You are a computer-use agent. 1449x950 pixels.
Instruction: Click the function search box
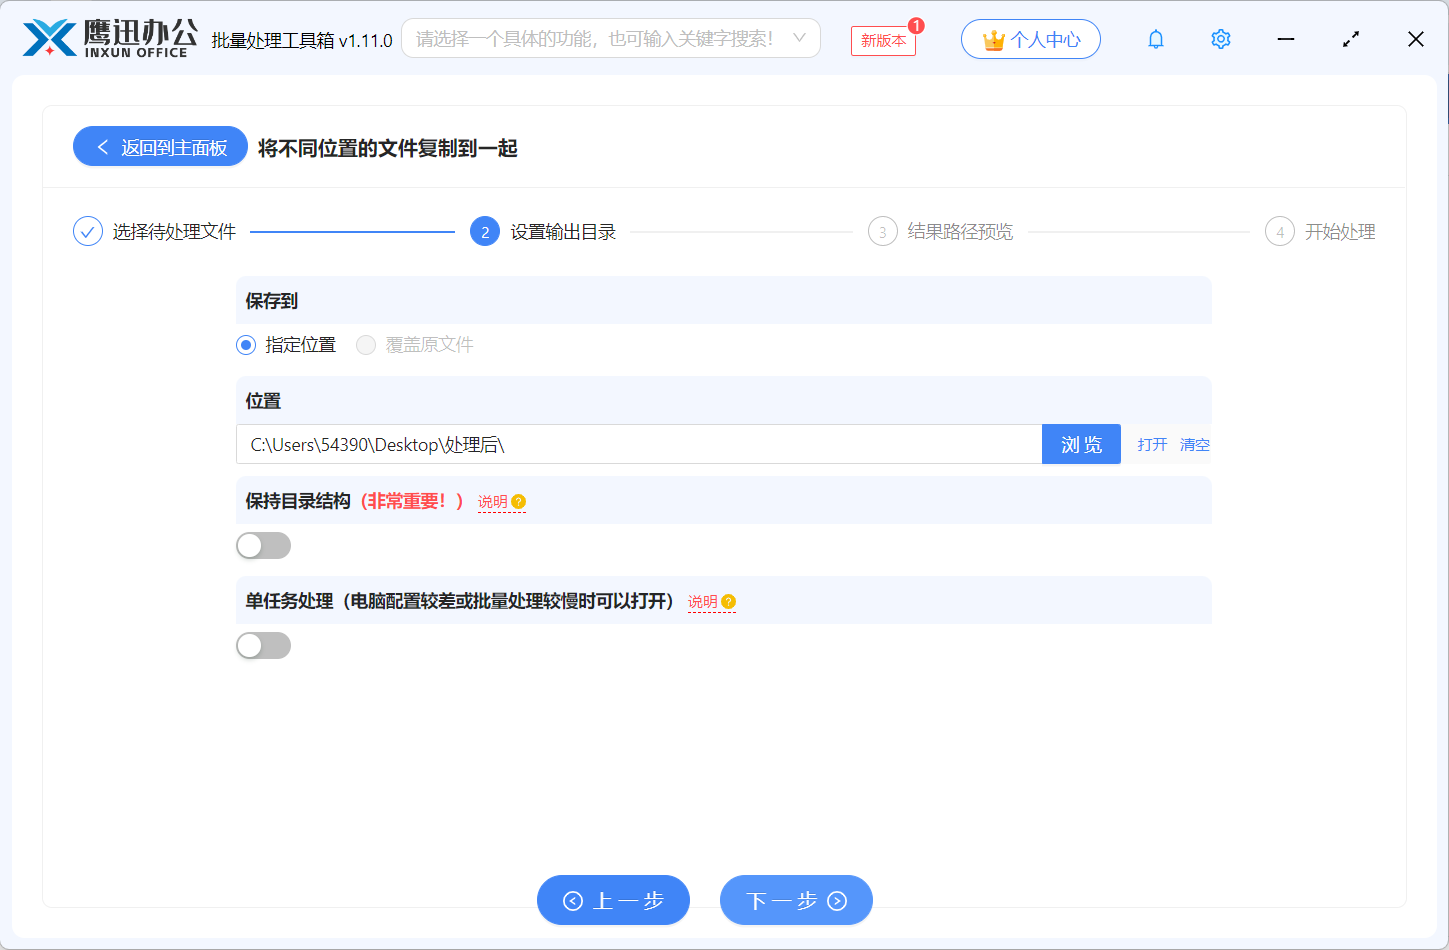pos(611,38)
